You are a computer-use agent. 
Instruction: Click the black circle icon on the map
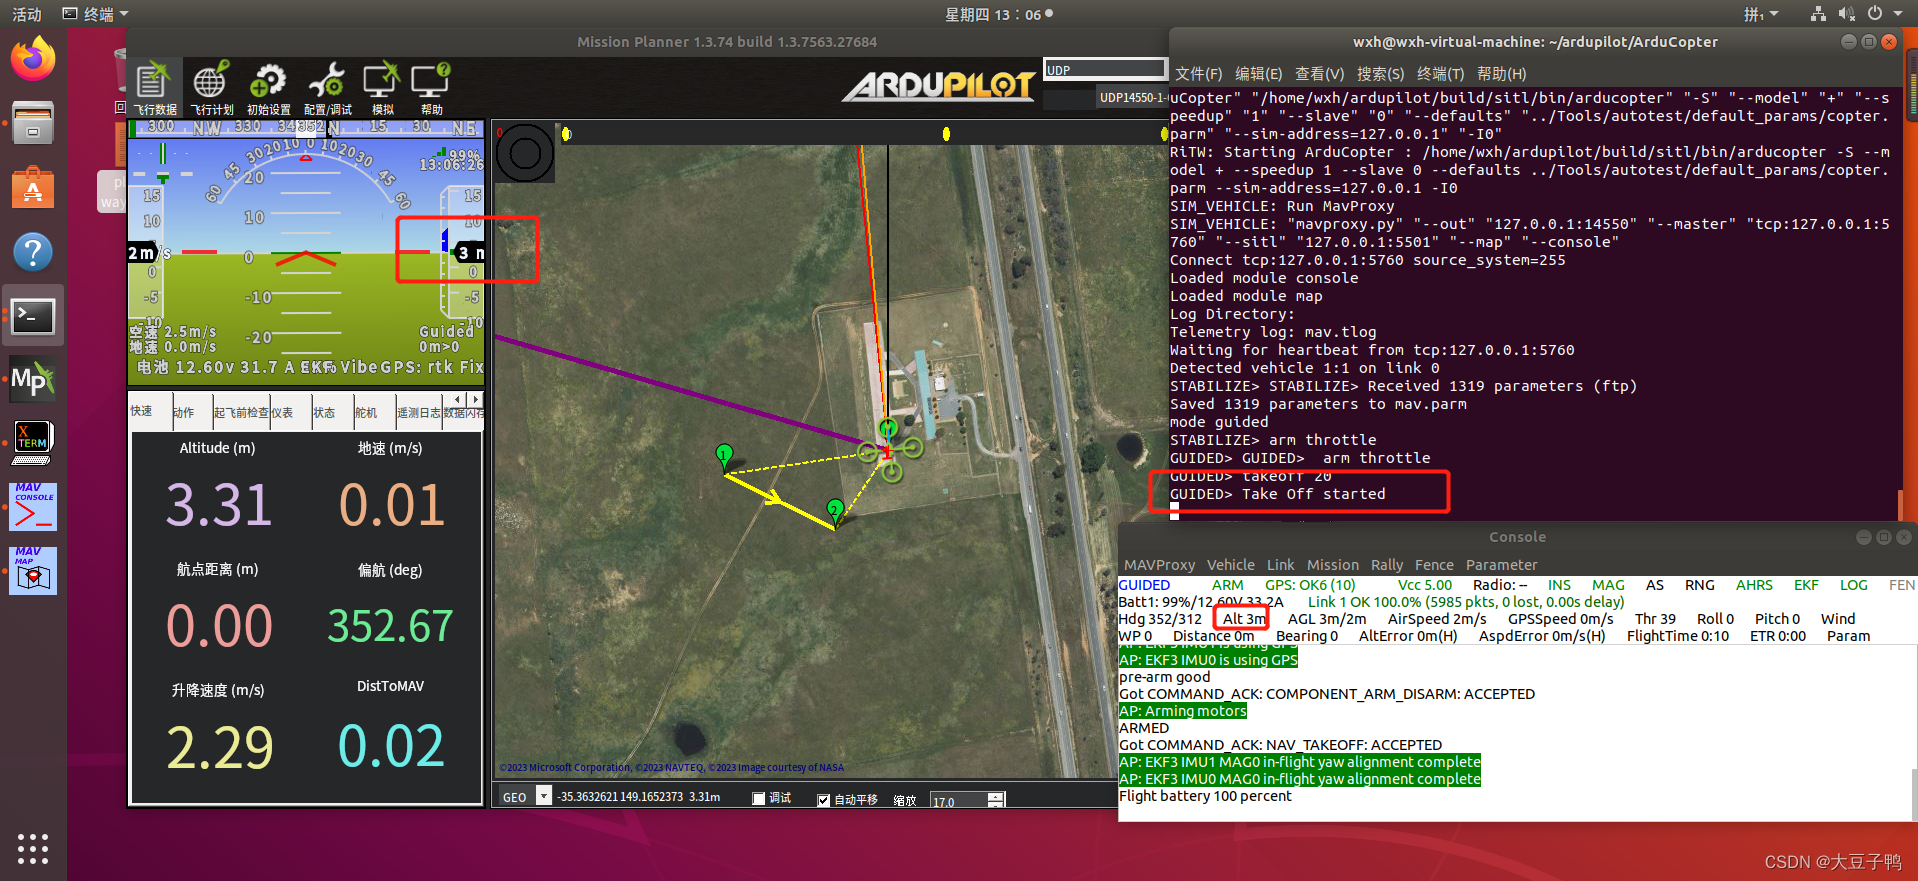[x=525, y=153]
